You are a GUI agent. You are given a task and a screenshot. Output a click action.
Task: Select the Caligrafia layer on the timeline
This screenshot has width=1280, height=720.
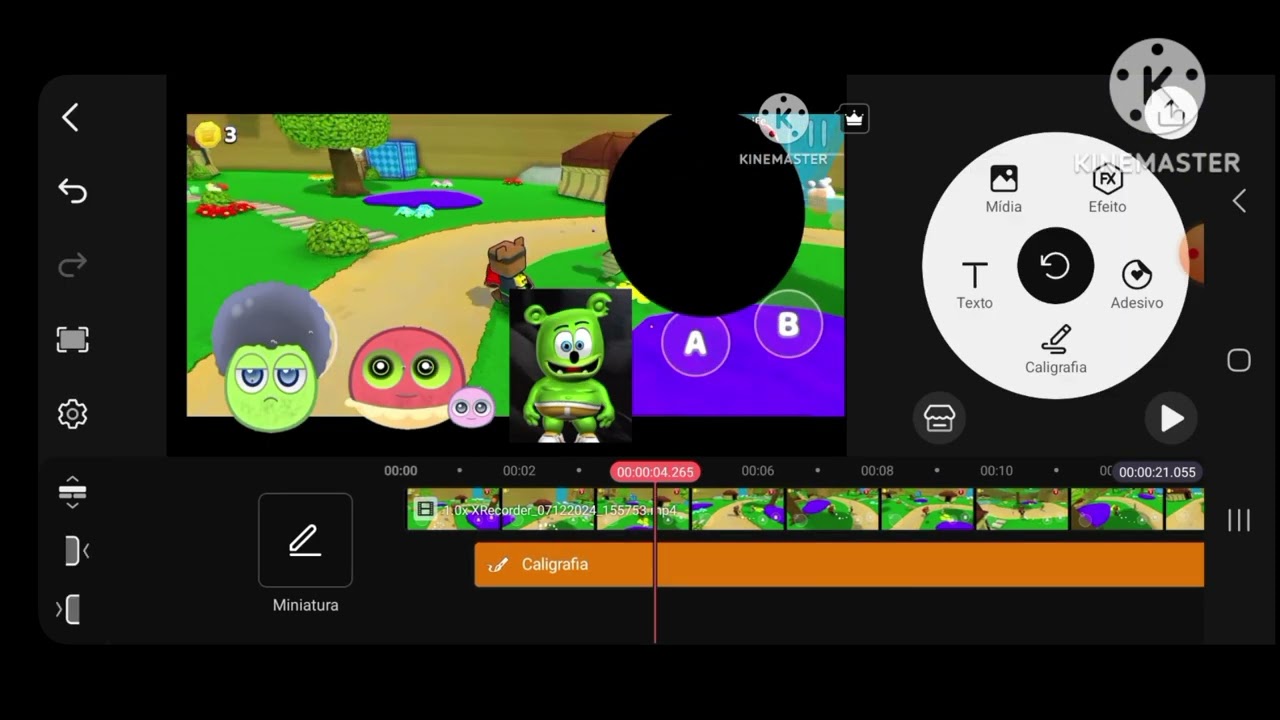click(839, 565)
